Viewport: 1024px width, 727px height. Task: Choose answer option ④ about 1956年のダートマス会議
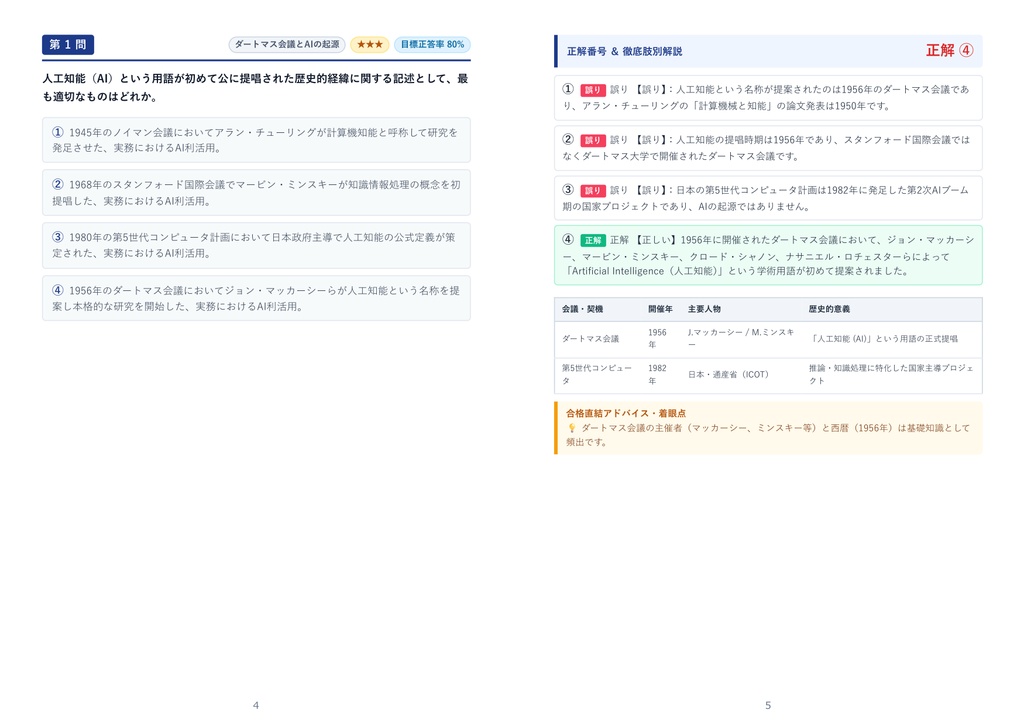point(256,298)
